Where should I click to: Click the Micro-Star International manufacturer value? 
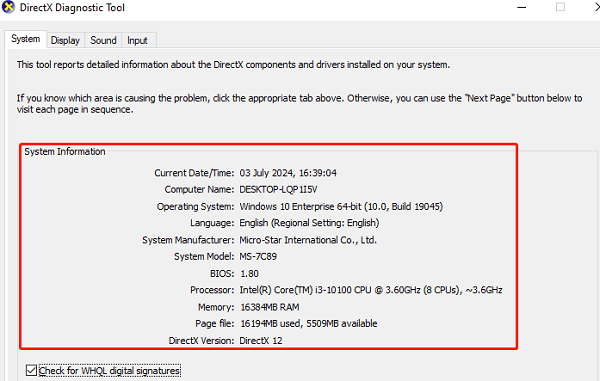click(x=308, y=240)
